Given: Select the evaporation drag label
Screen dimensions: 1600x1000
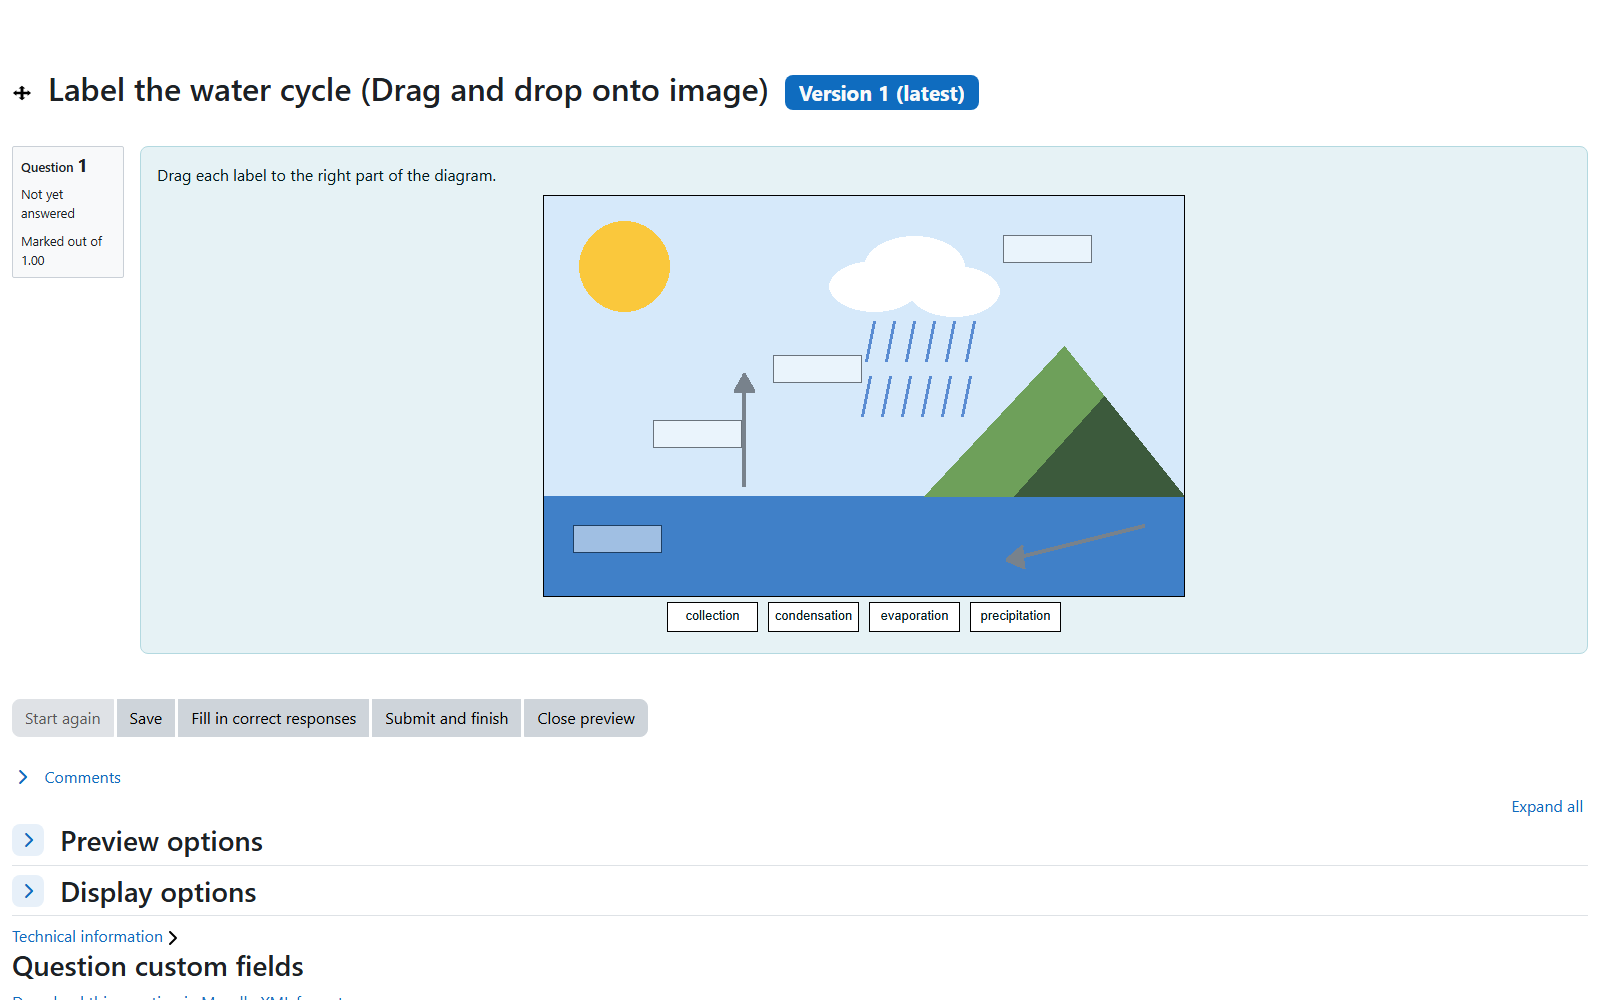Looking at the screenshot, I should (x=914, y=616).
